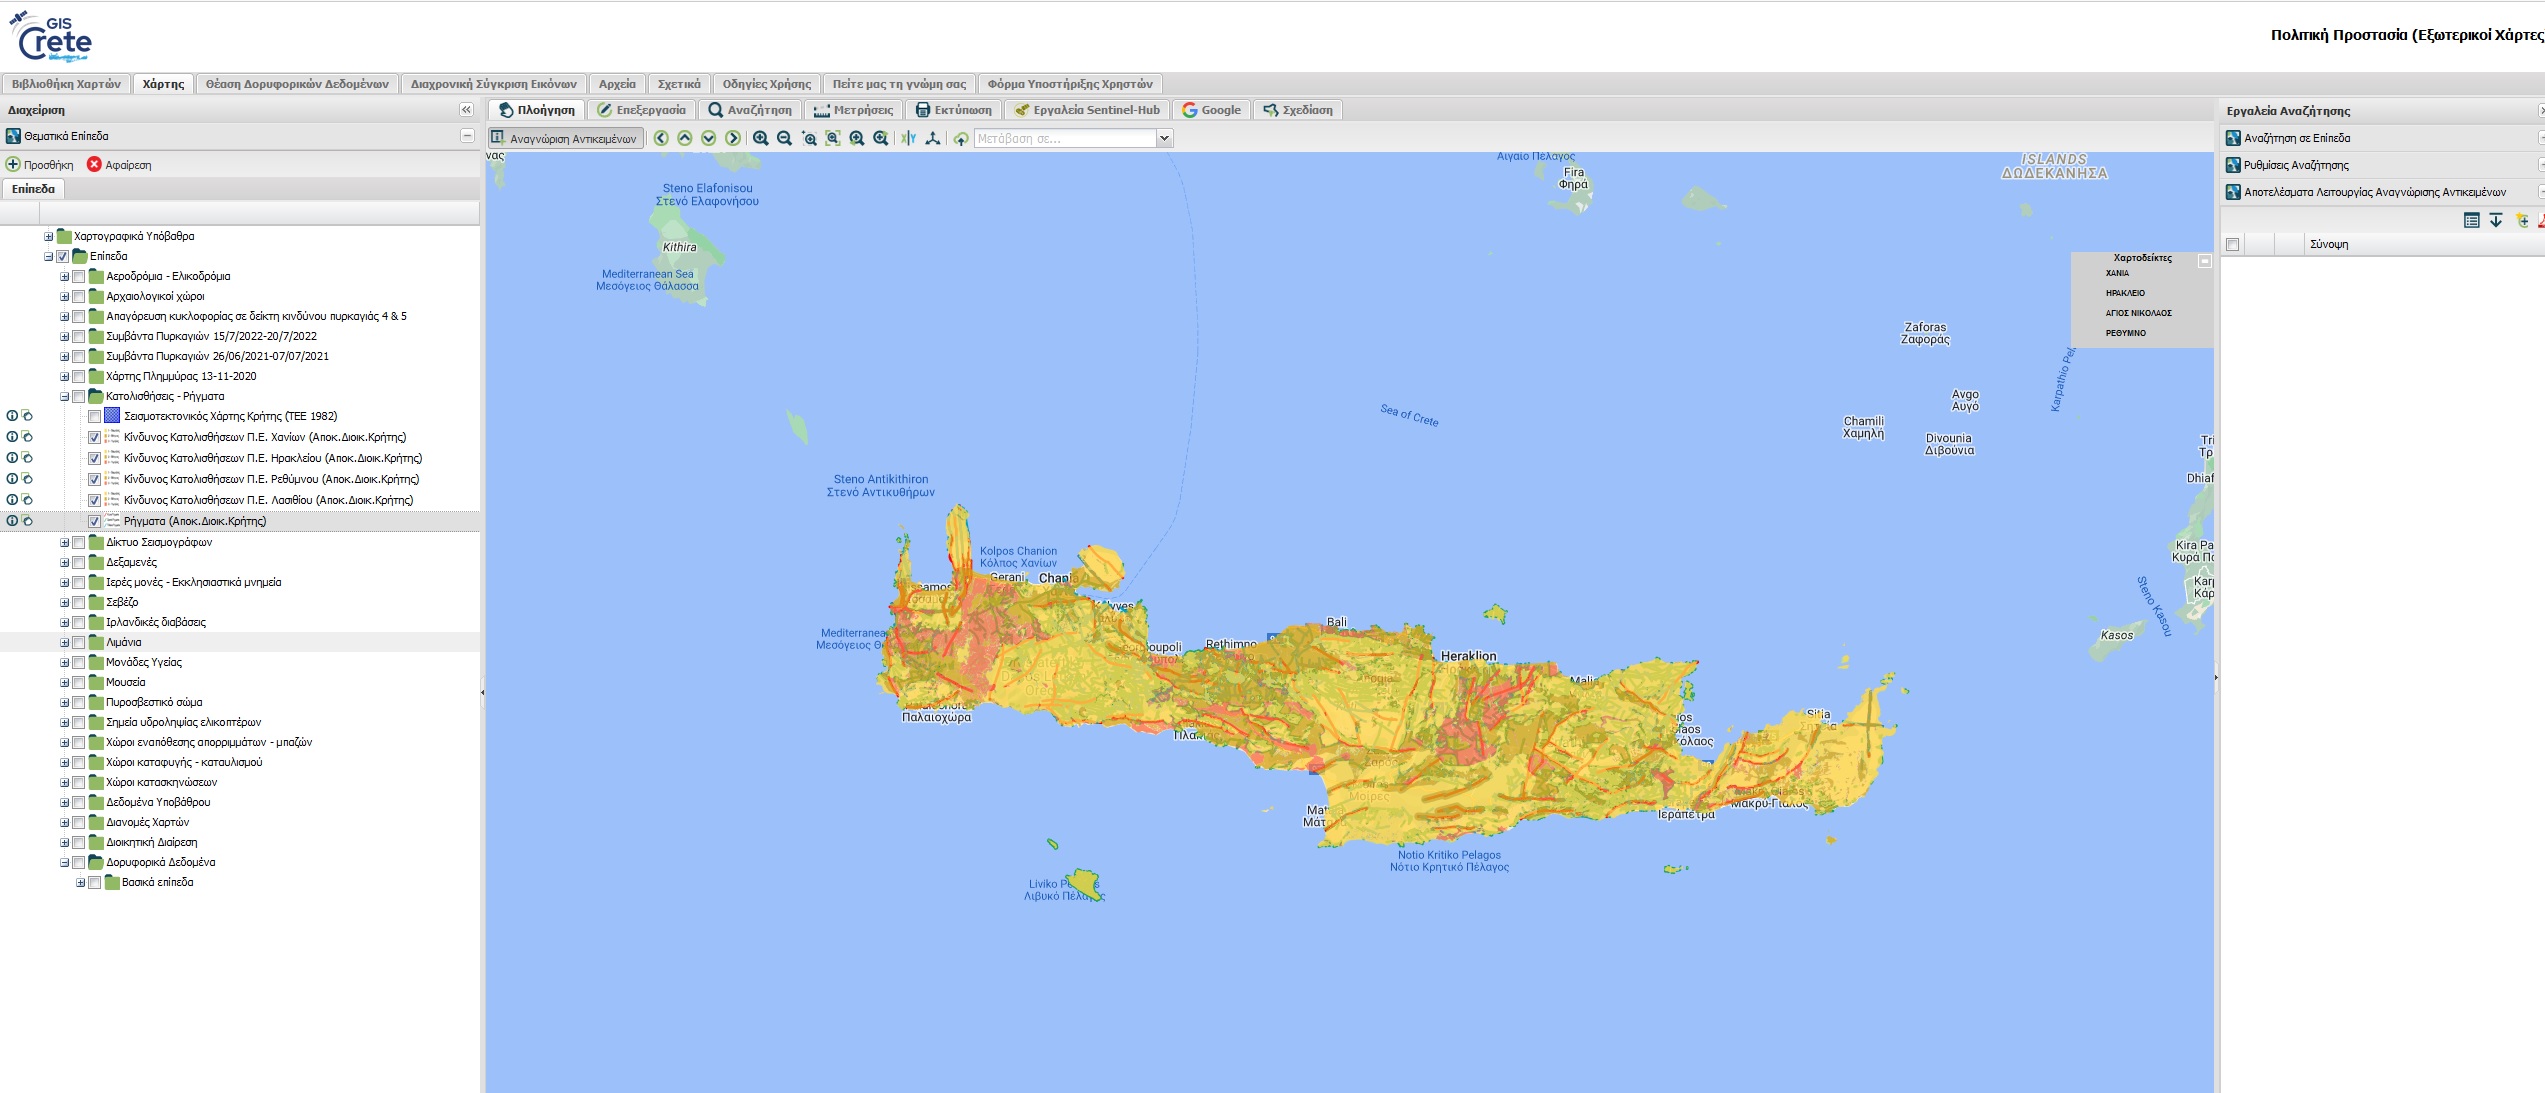Click the green cloud upload icon
2545x1093 pixels.
pos(961,138)
